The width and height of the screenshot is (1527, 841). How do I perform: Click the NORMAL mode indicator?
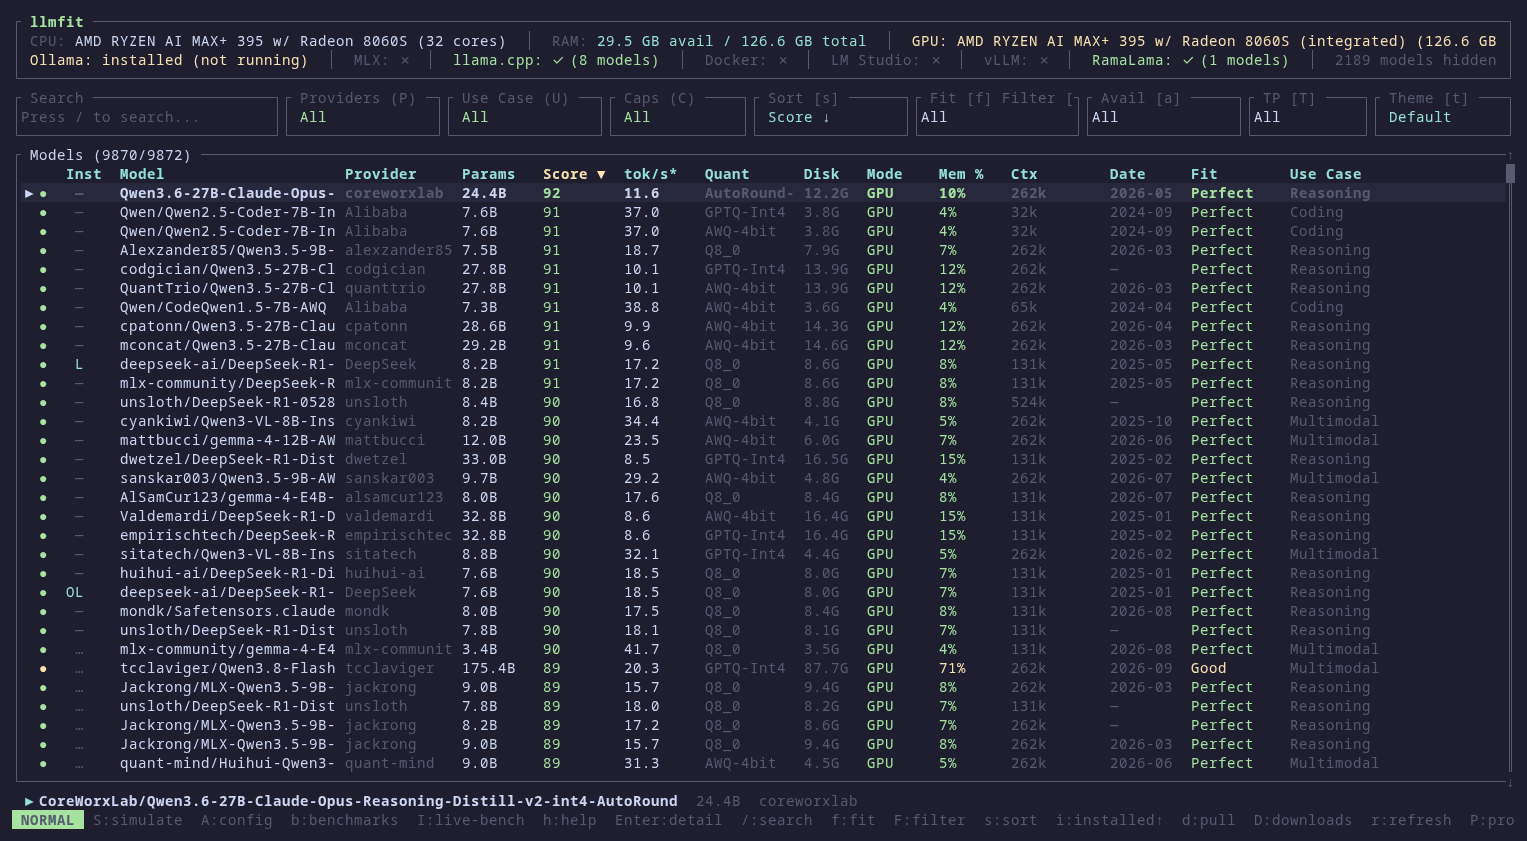click(x=48, y=820)
